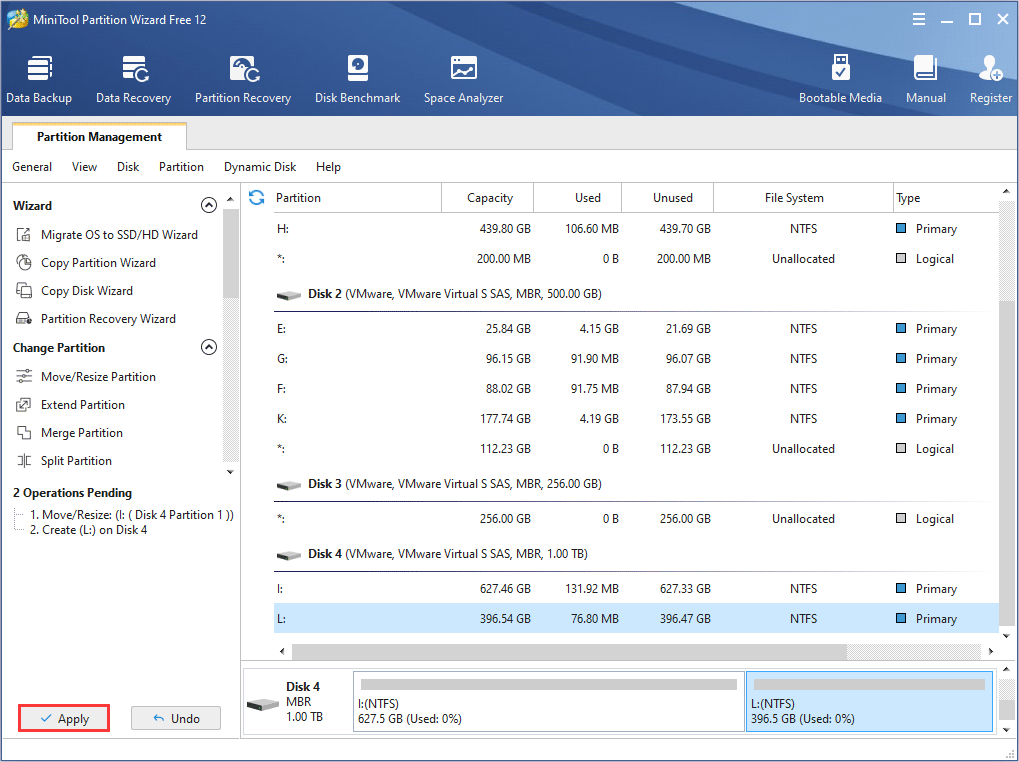Click the L:(NTFS) block in disk map
1019x762 pixels.
870,702
